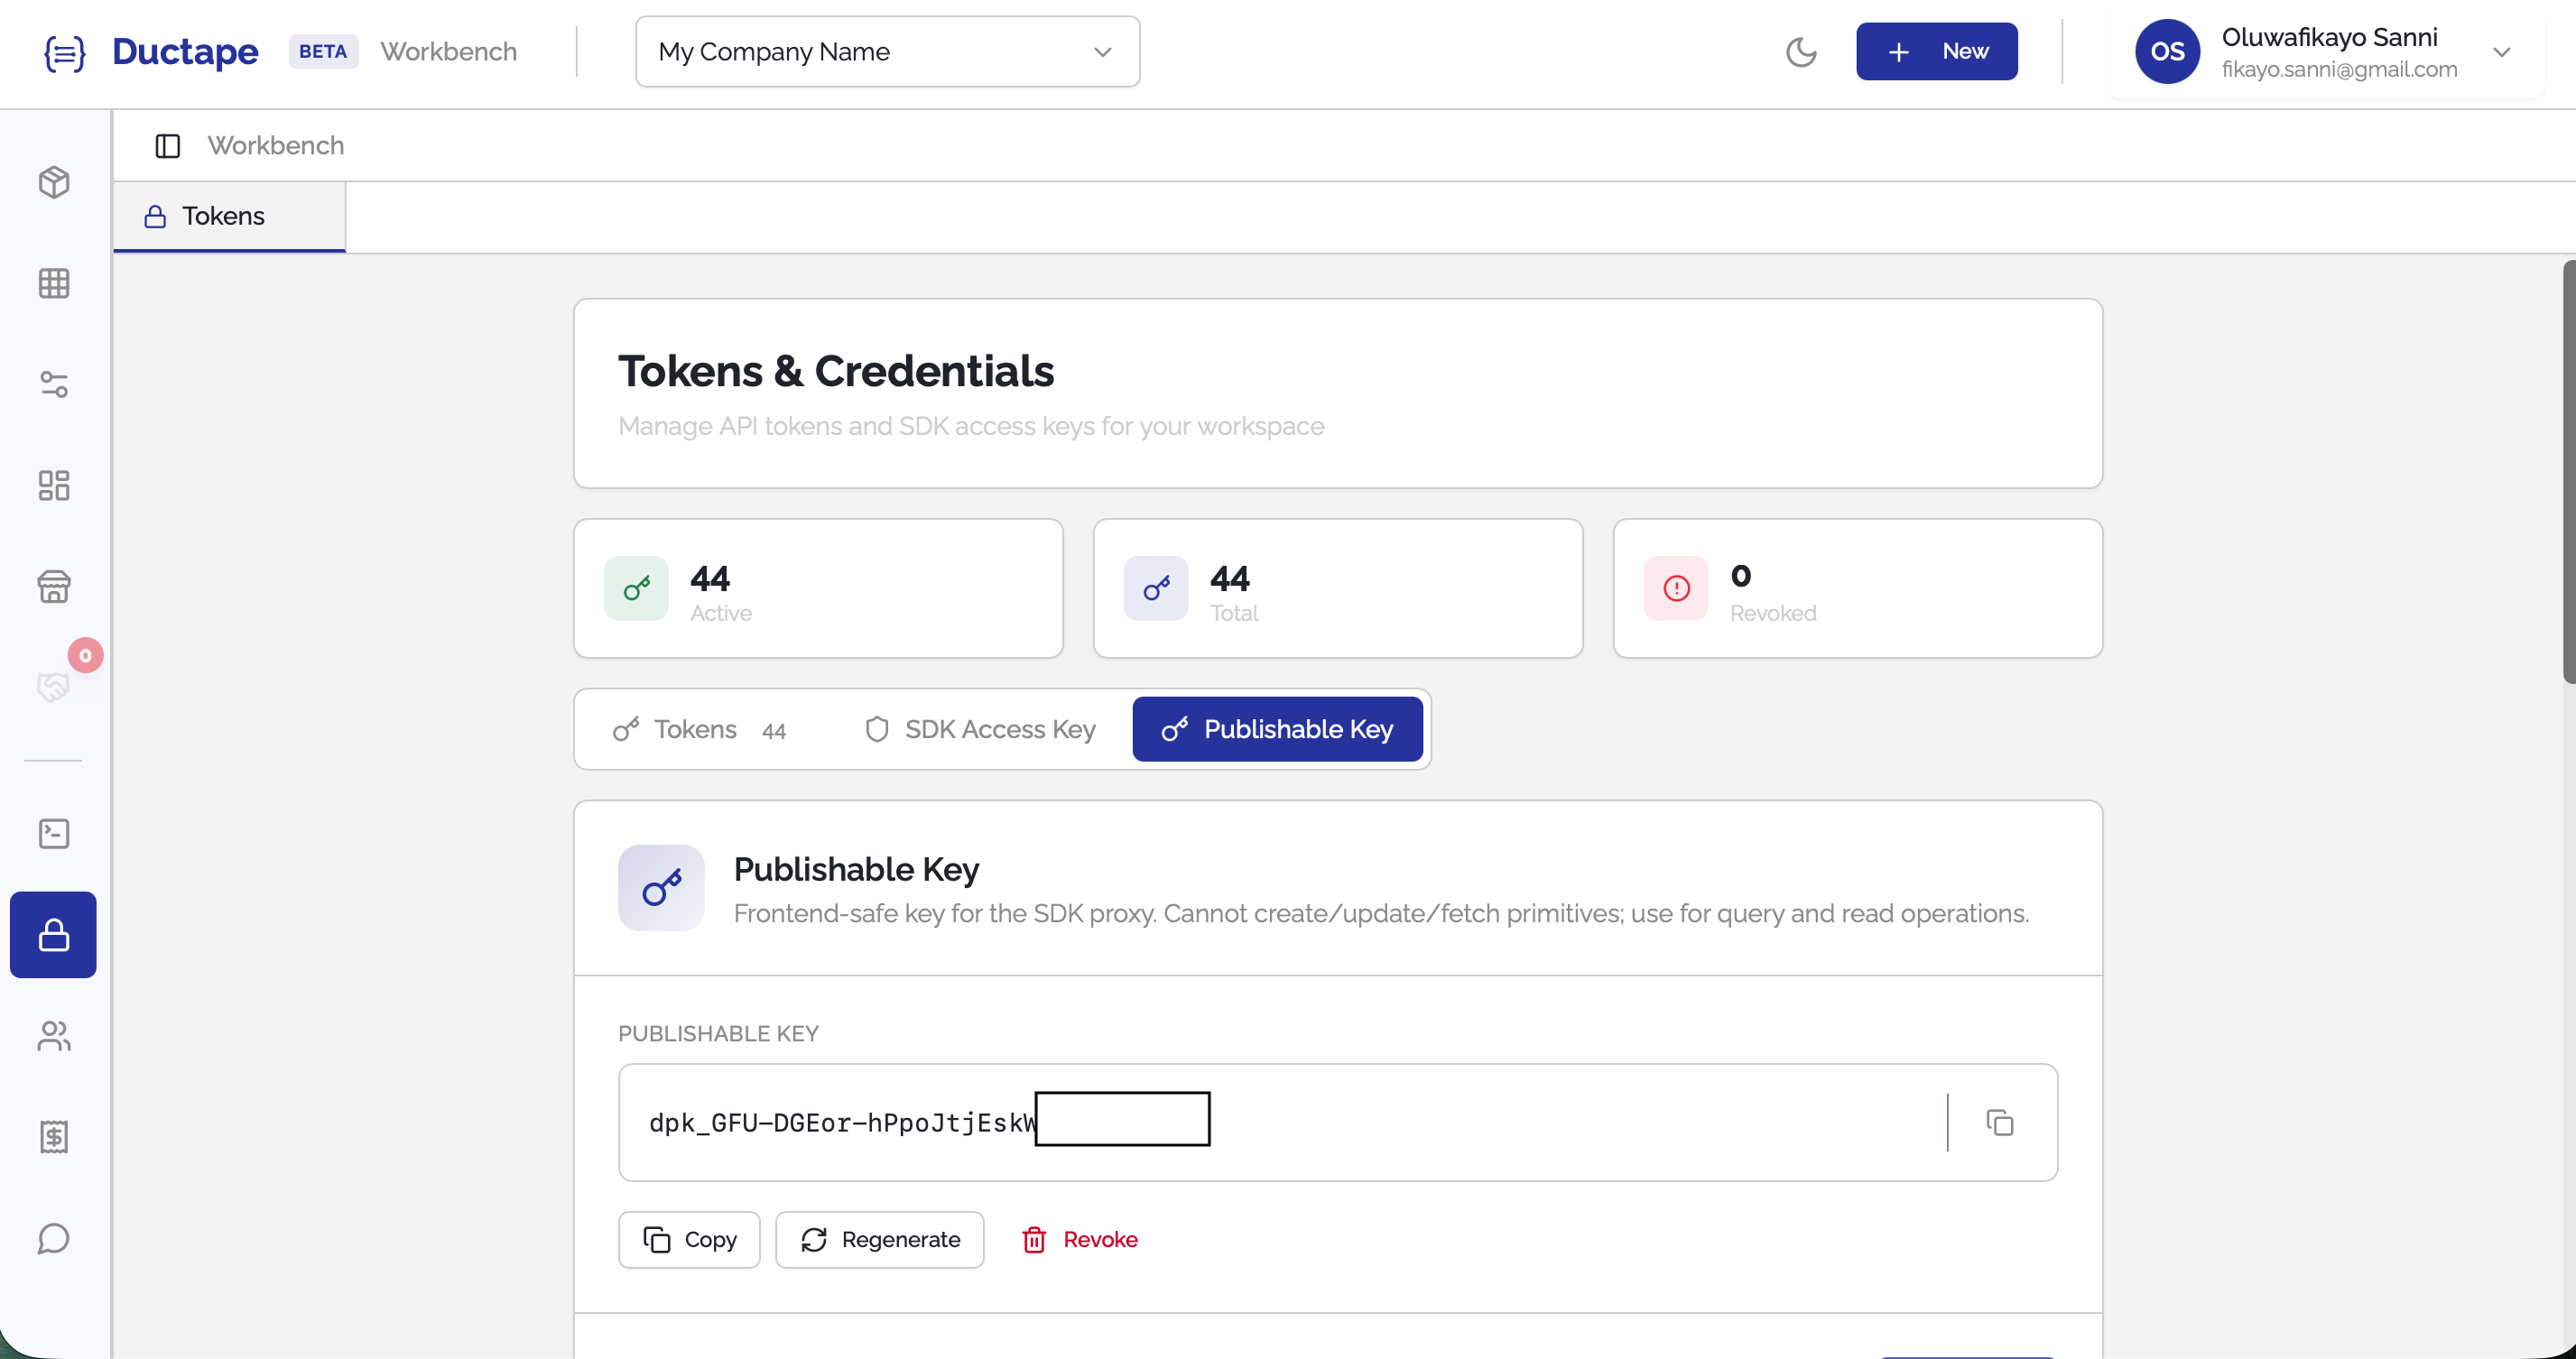Image resolution: width=2576 pixels, height=1359 pixels.
Task: Open the storefront marketplace sidebar icon
Action: pyautogui.click(x=54, y=586)
